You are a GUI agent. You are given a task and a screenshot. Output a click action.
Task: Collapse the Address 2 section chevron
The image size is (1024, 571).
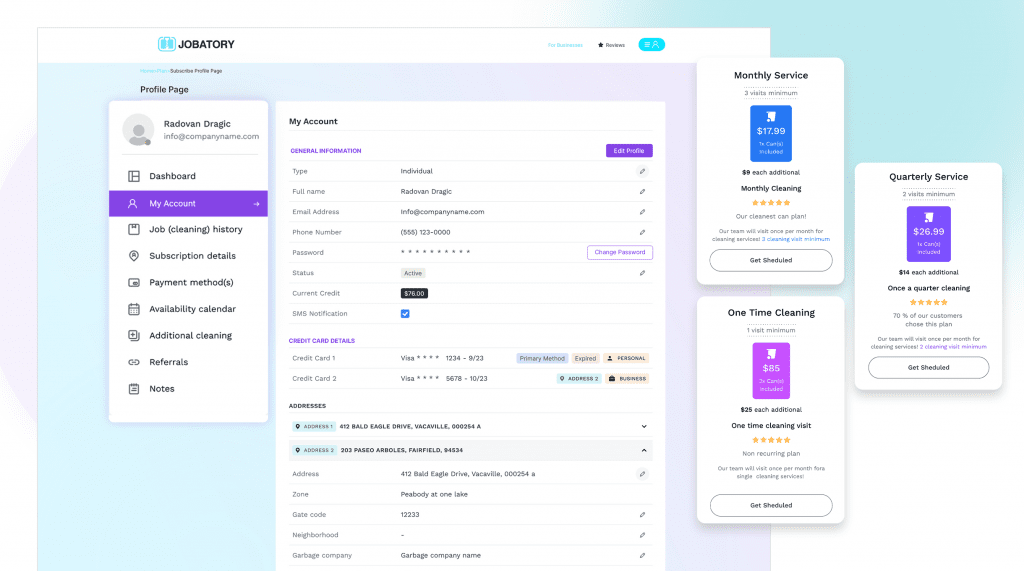[x=644, y=451]
